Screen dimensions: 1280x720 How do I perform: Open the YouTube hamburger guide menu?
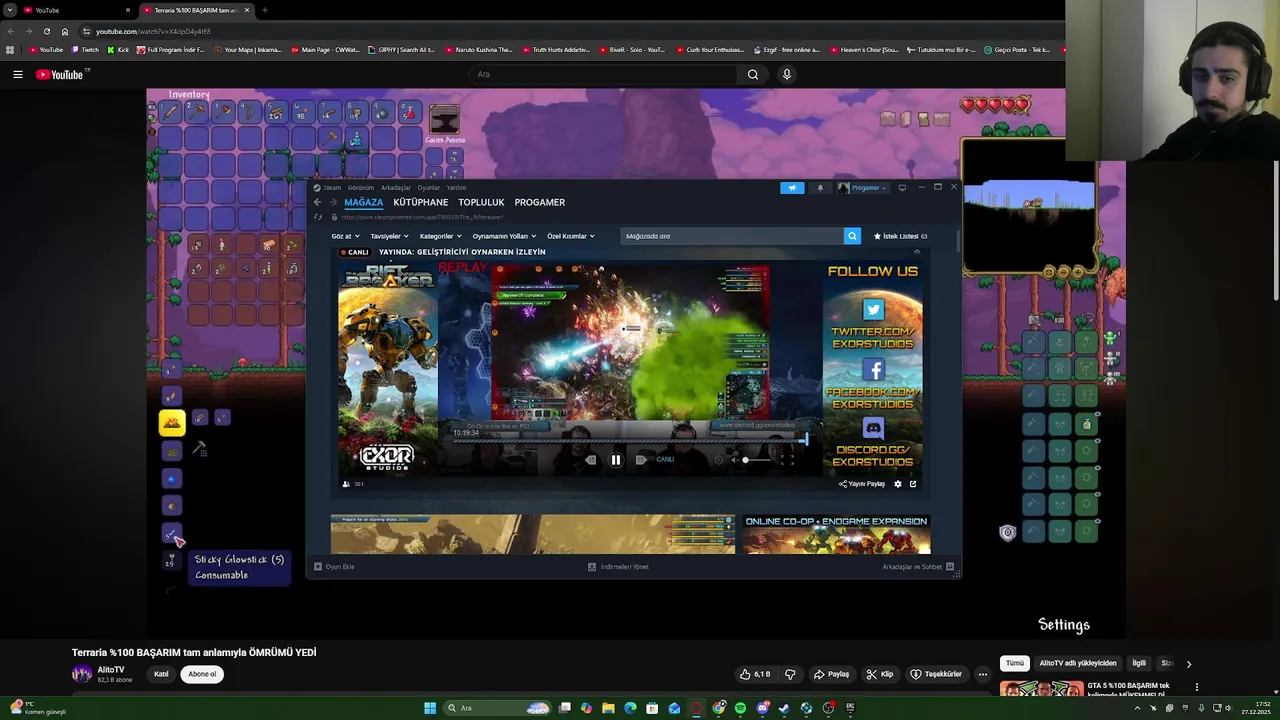17,74
